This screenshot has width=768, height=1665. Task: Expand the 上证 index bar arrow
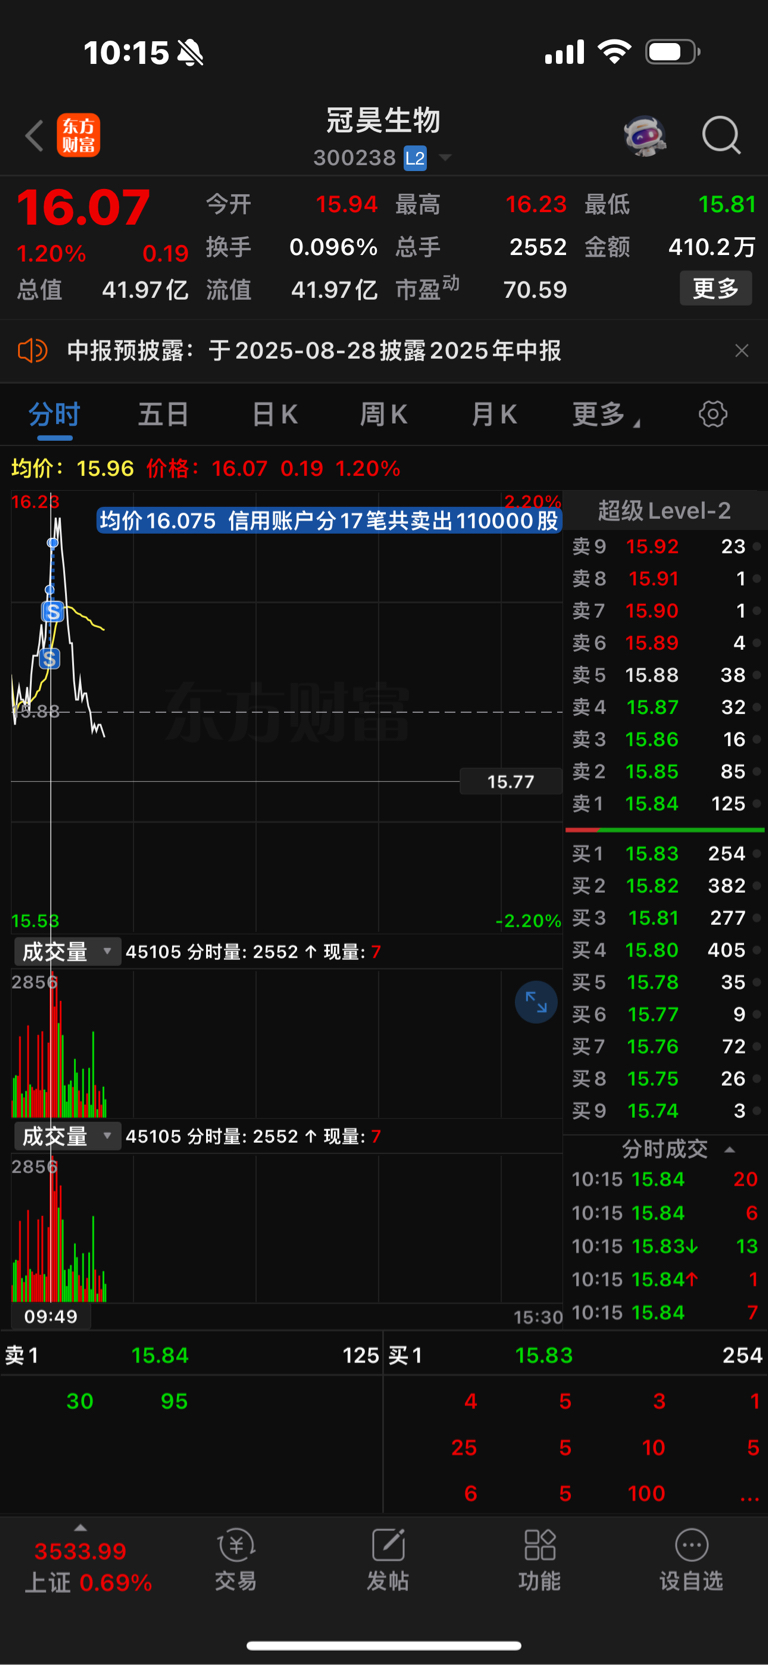click(x=80, y=1527)
